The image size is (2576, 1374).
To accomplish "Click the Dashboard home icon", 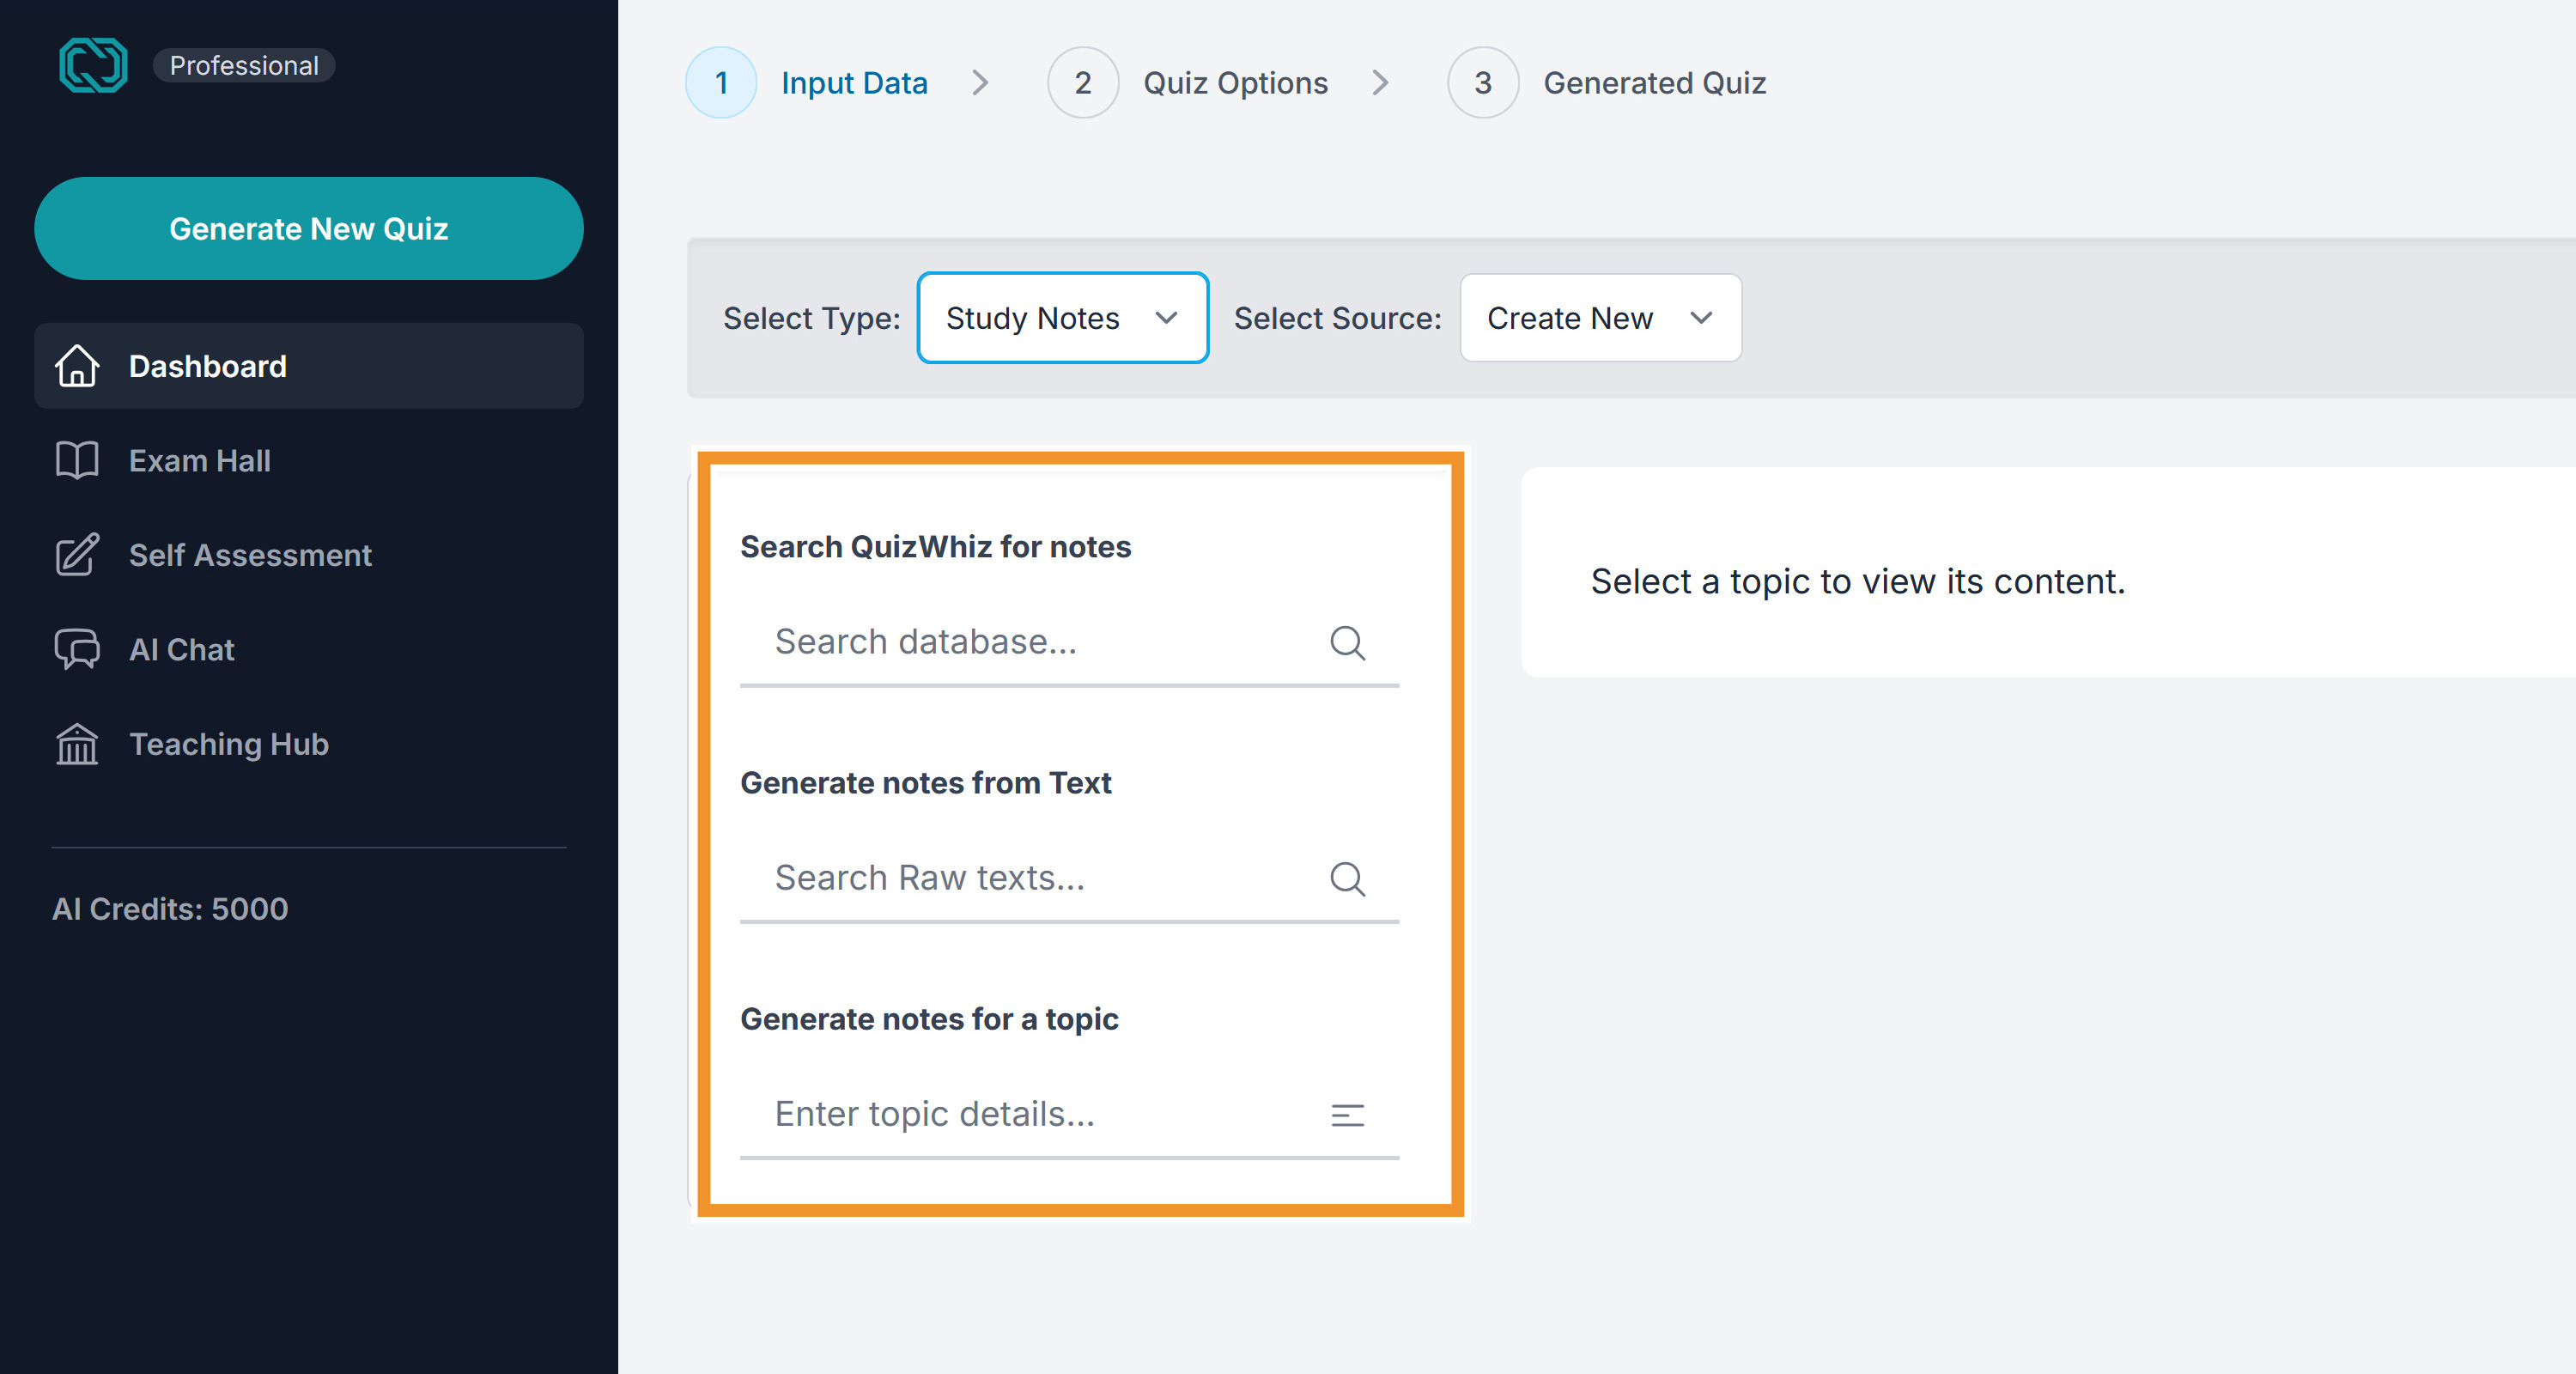I will tap(77, 366).
